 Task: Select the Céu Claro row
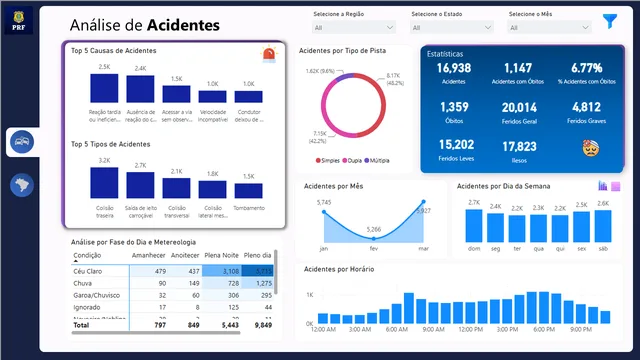173,271
